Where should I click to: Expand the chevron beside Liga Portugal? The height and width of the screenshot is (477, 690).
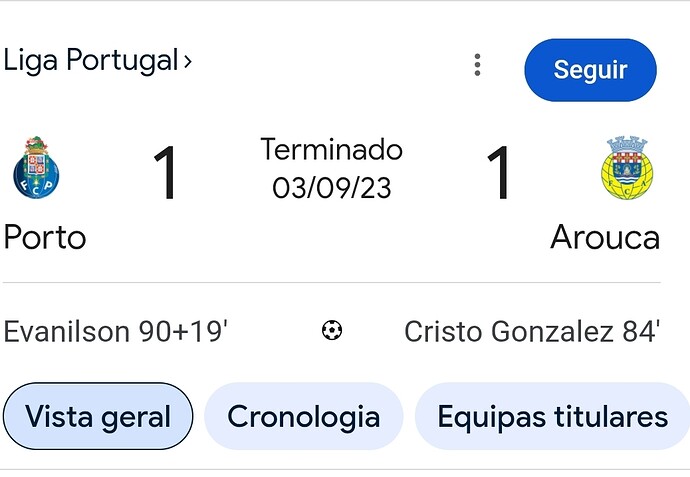click(x=187, y=61)
